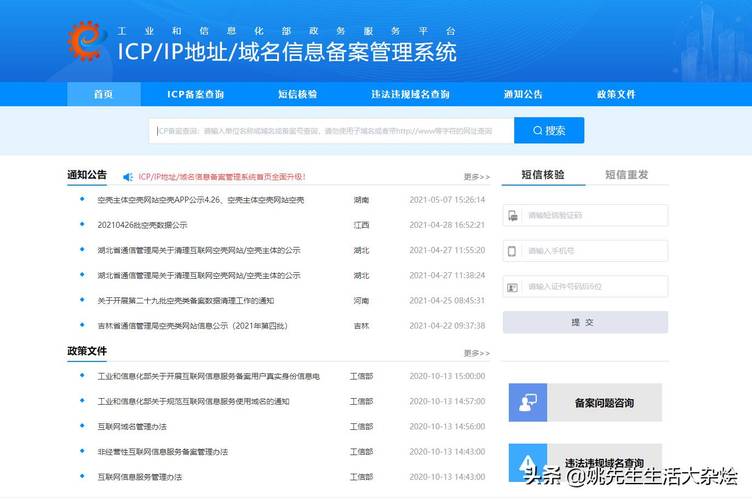Click the 江西 region label
The height and width of the screenshot is (500, 752).
pyautogui.click(x=361, y=225)
